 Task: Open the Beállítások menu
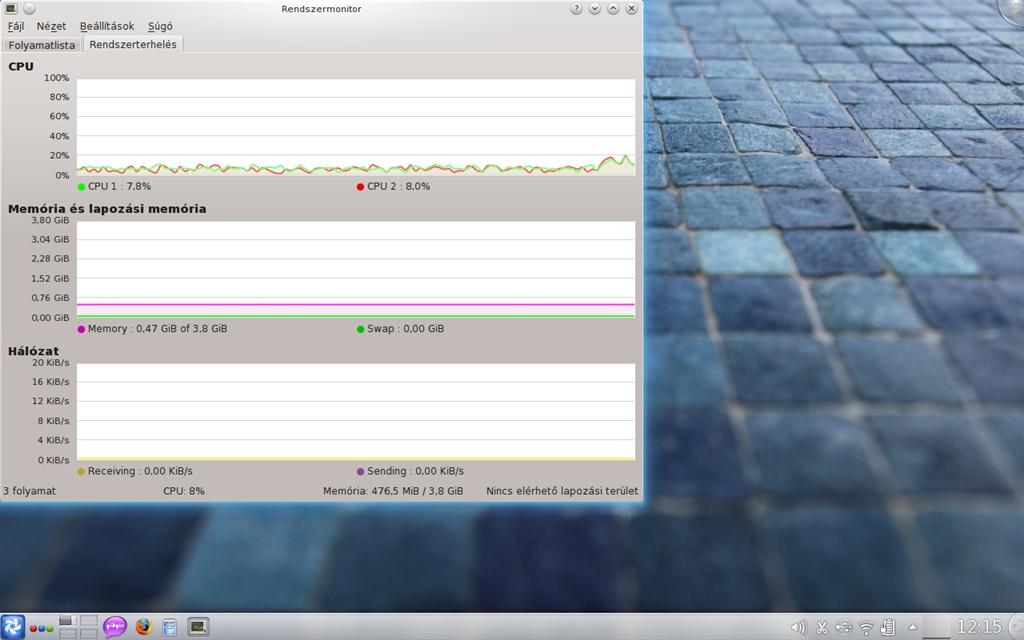pyautogui.click(x=107, y=26)
